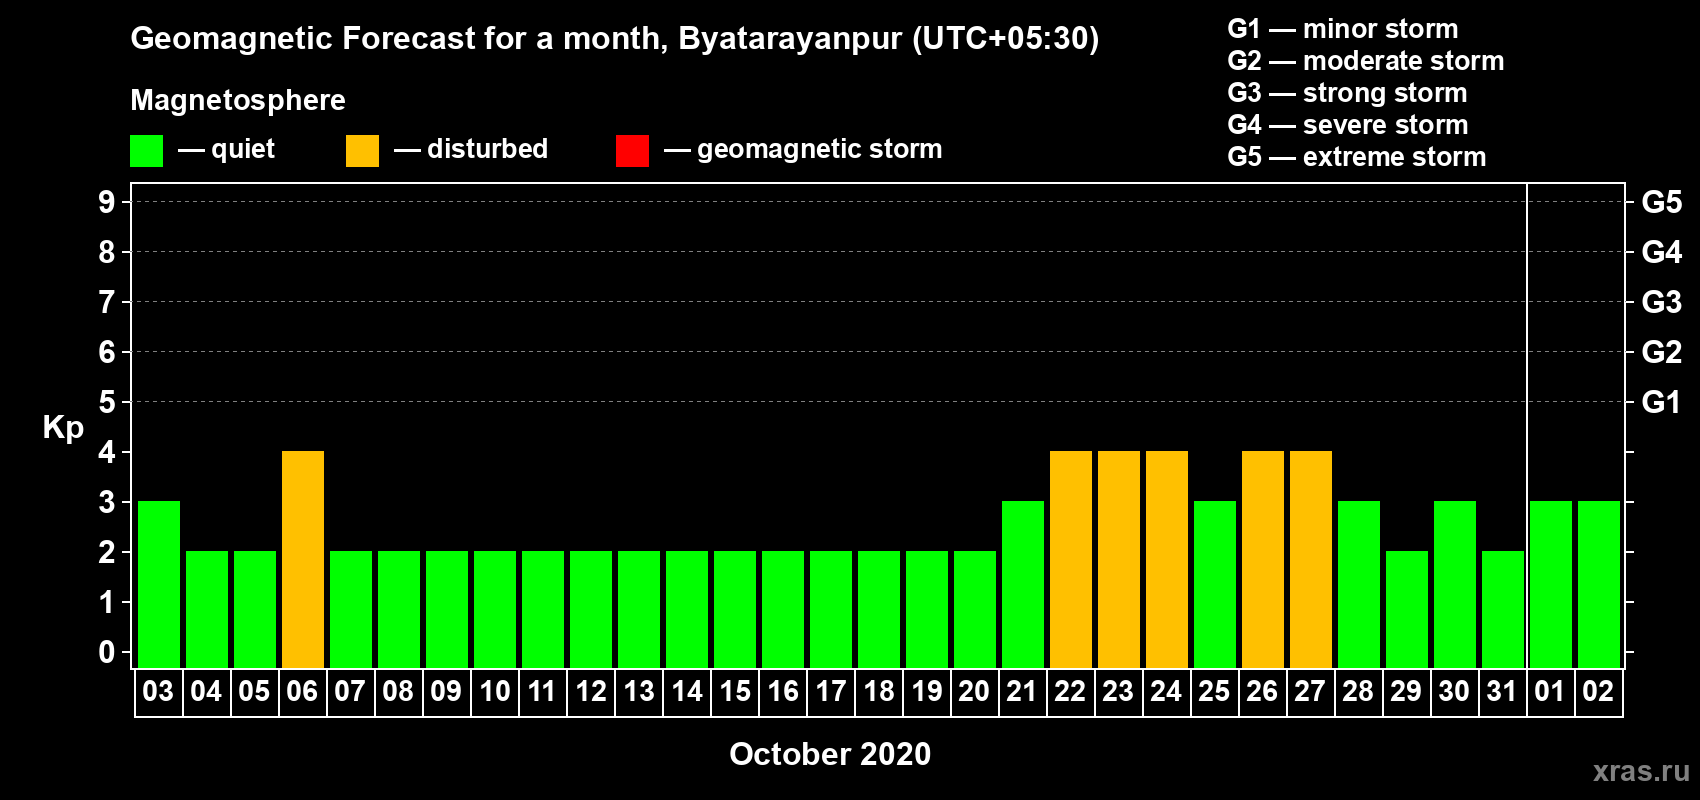Click date label 02 on the axis
This screenshot has height=800, width=1700.
(x=1598, y=691)
